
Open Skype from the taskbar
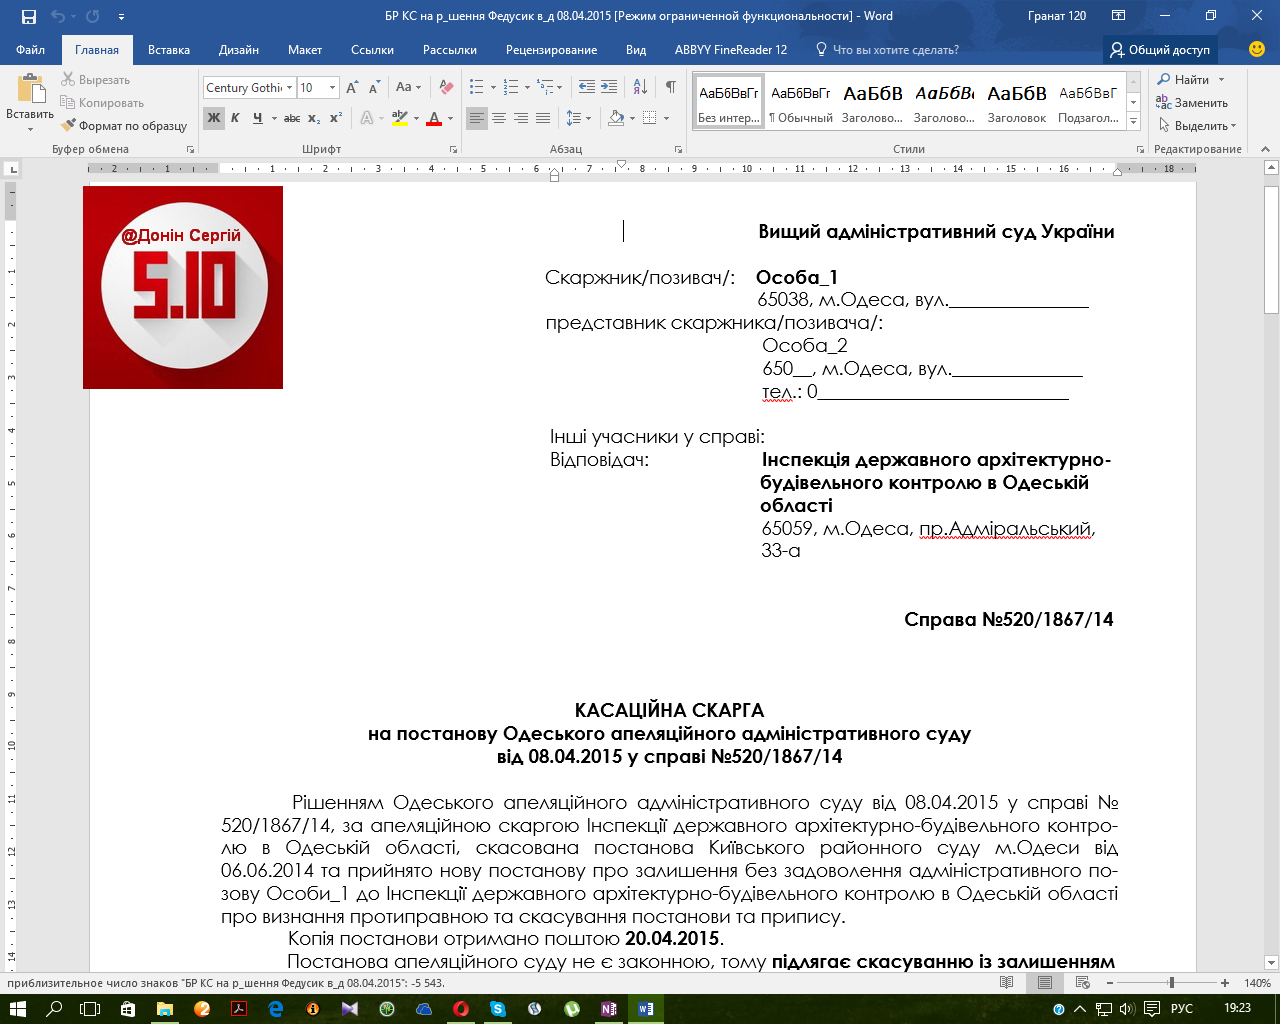[x=498, y=1009]
